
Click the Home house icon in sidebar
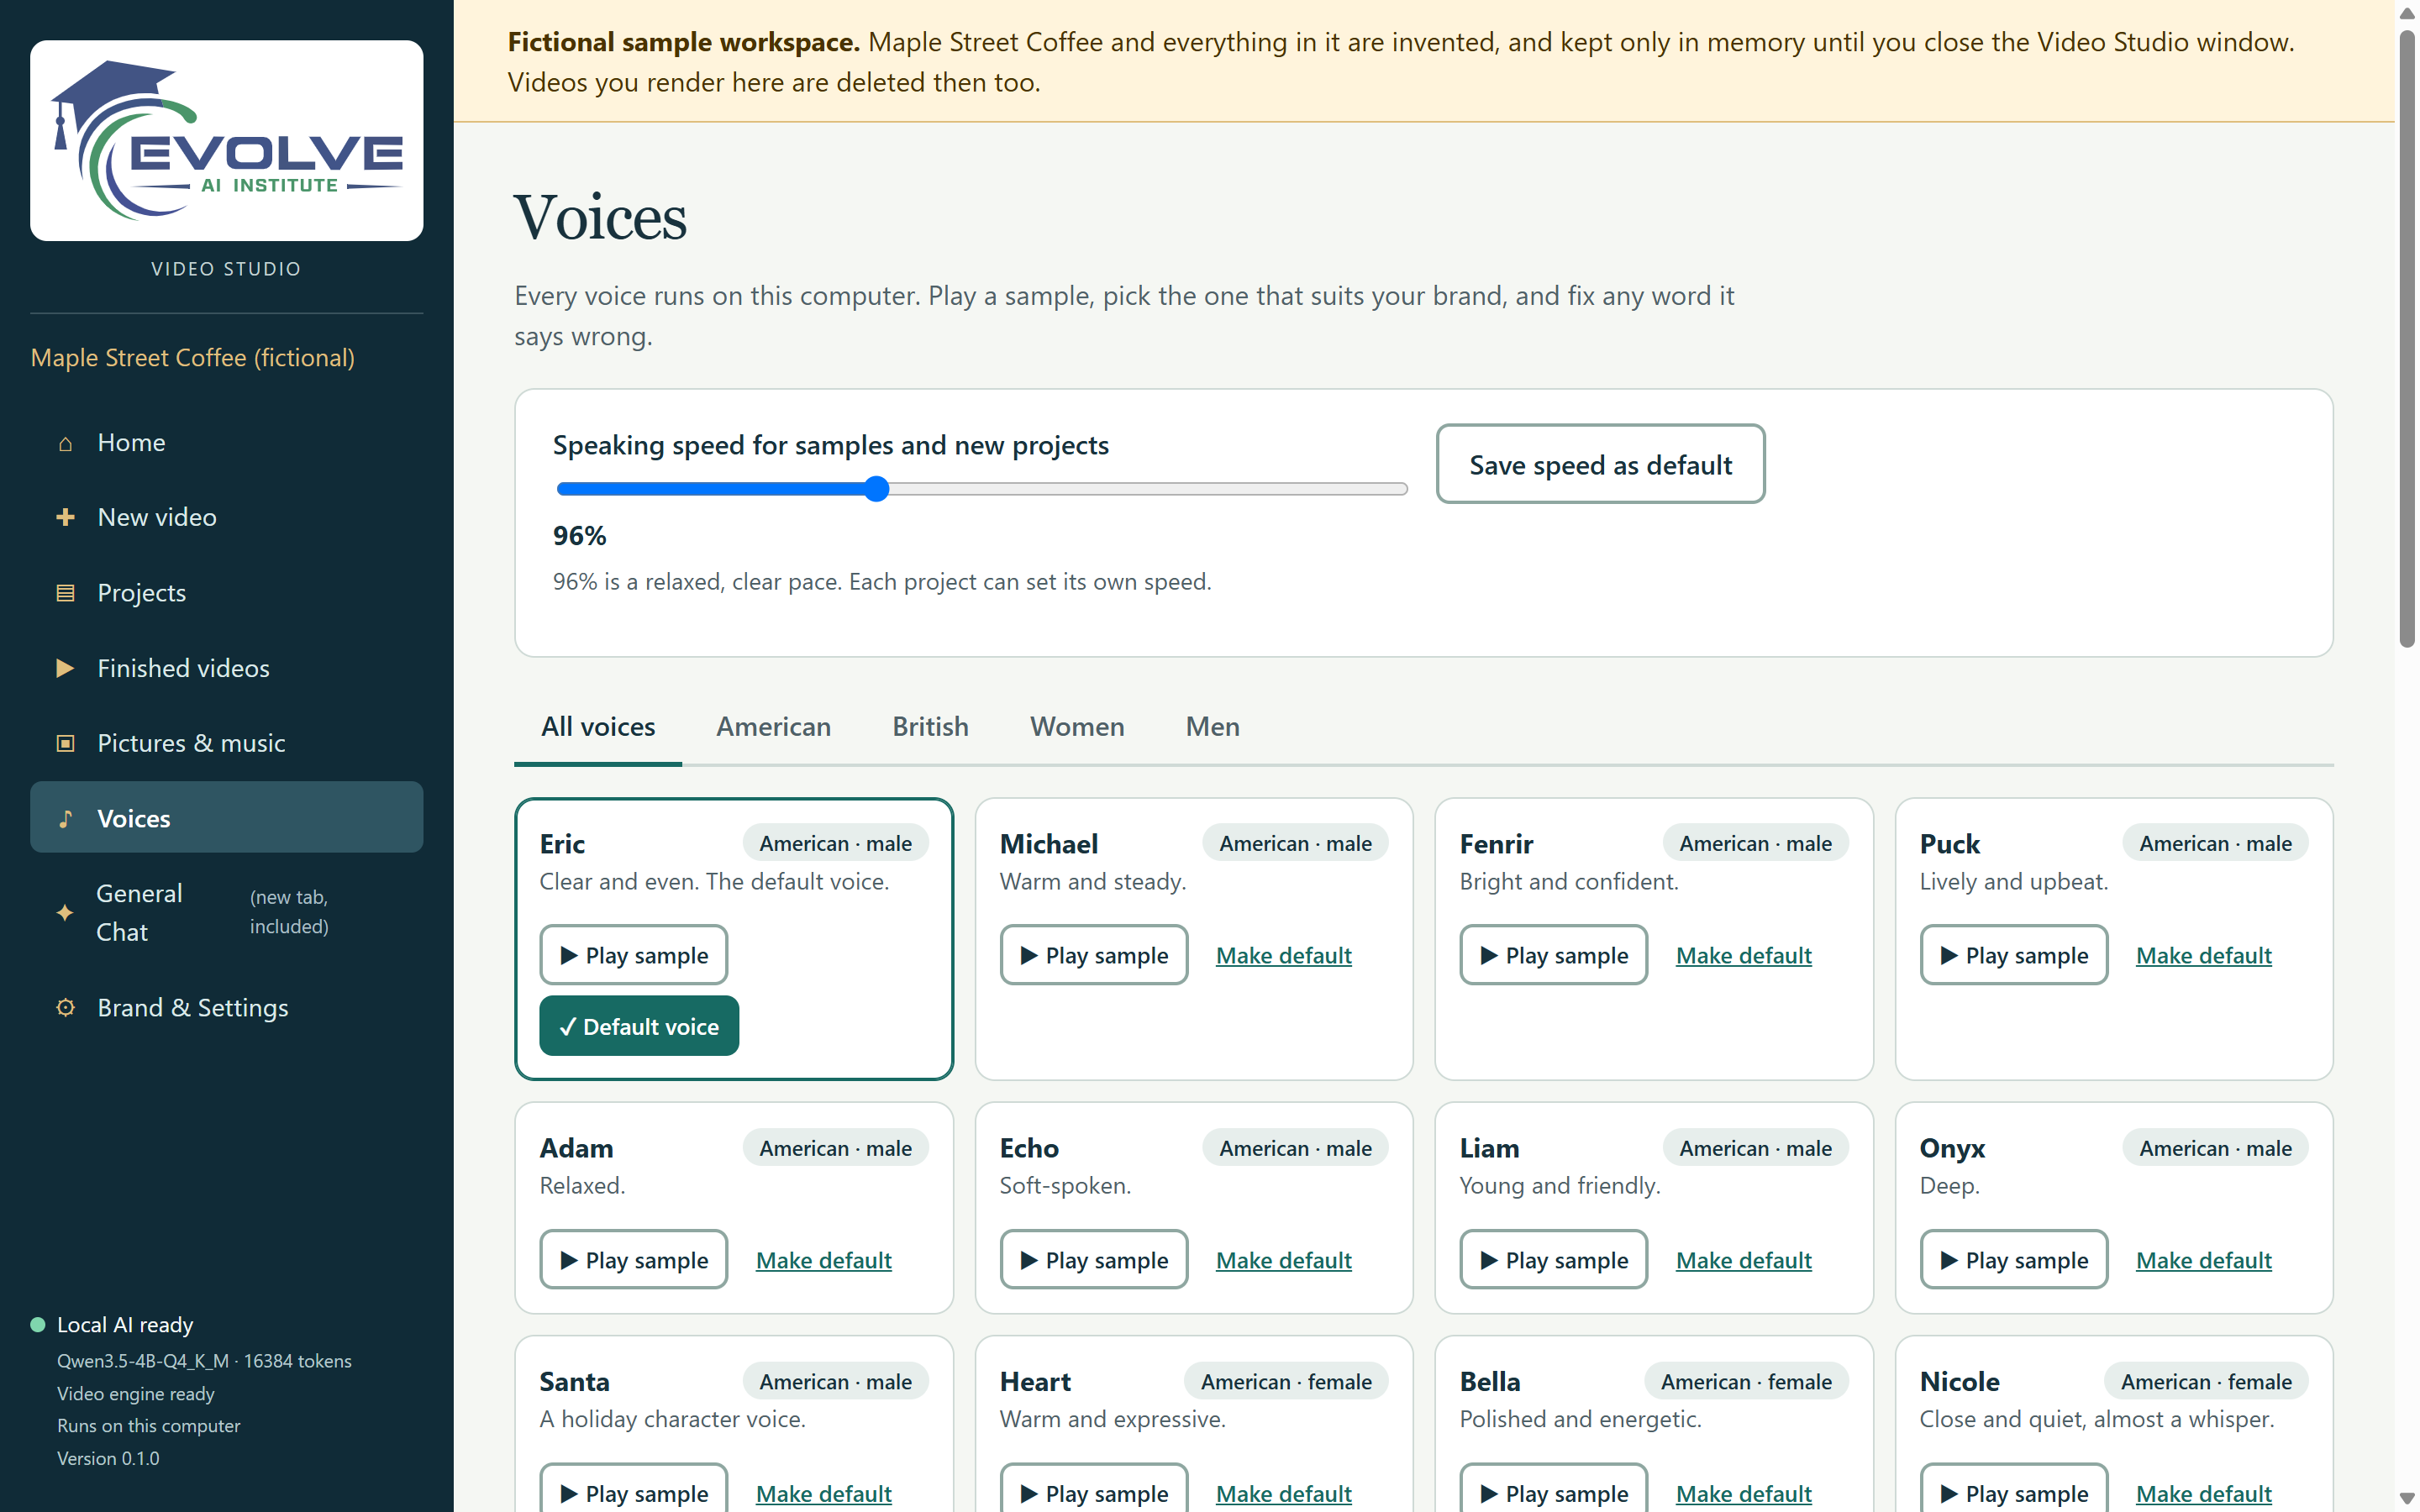(65, 443)
